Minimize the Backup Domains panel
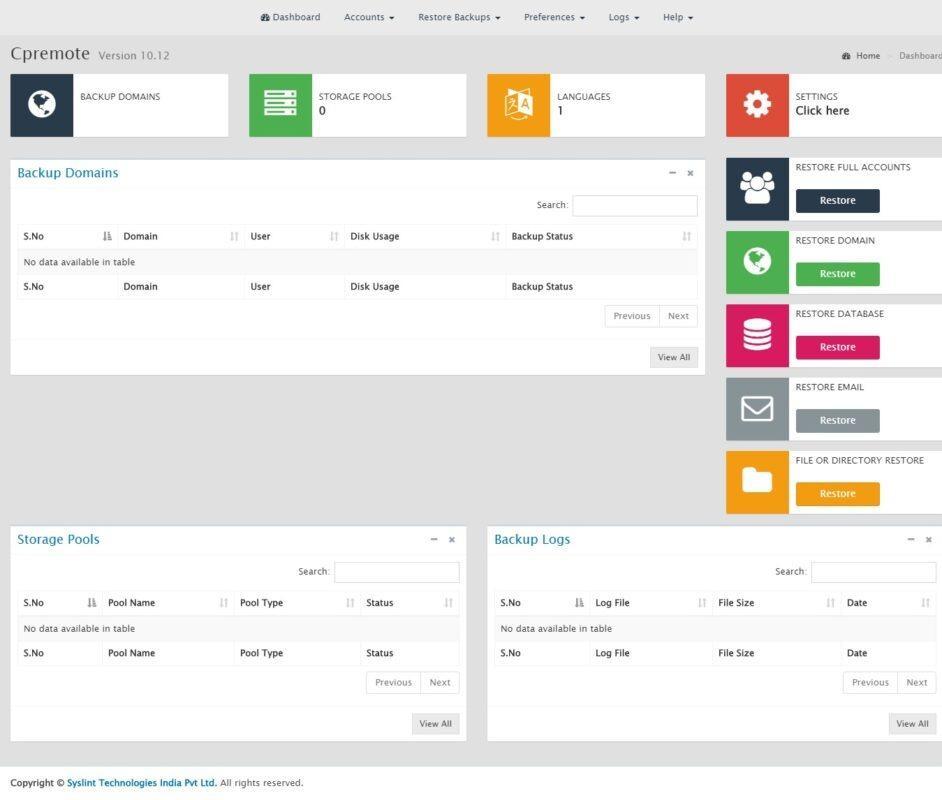 (x=672, y=173)
